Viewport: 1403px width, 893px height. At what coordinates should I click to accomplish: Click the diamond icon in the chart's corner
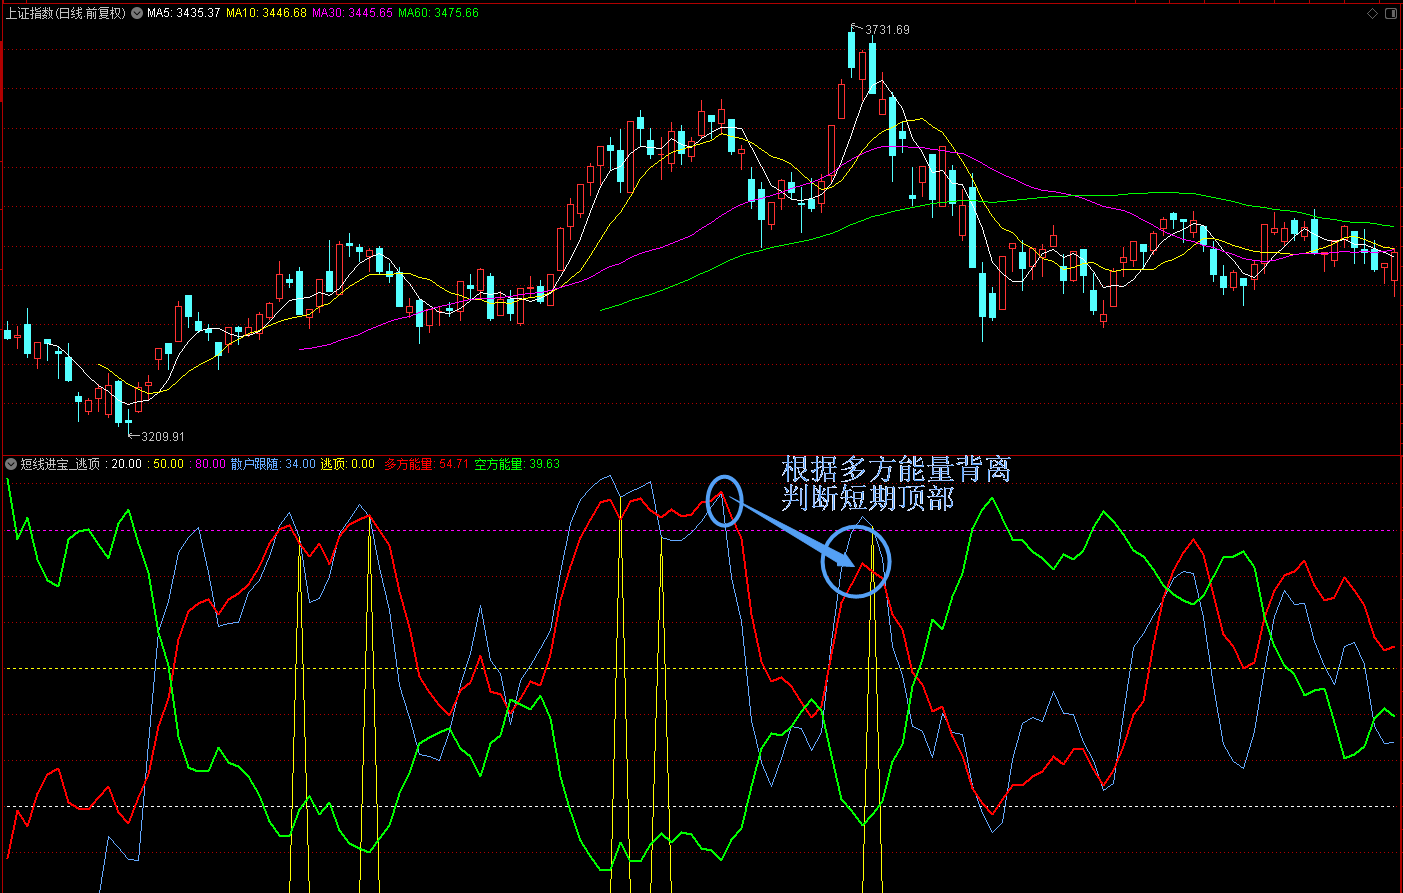pyautogui.click(x=1373, y=13)
